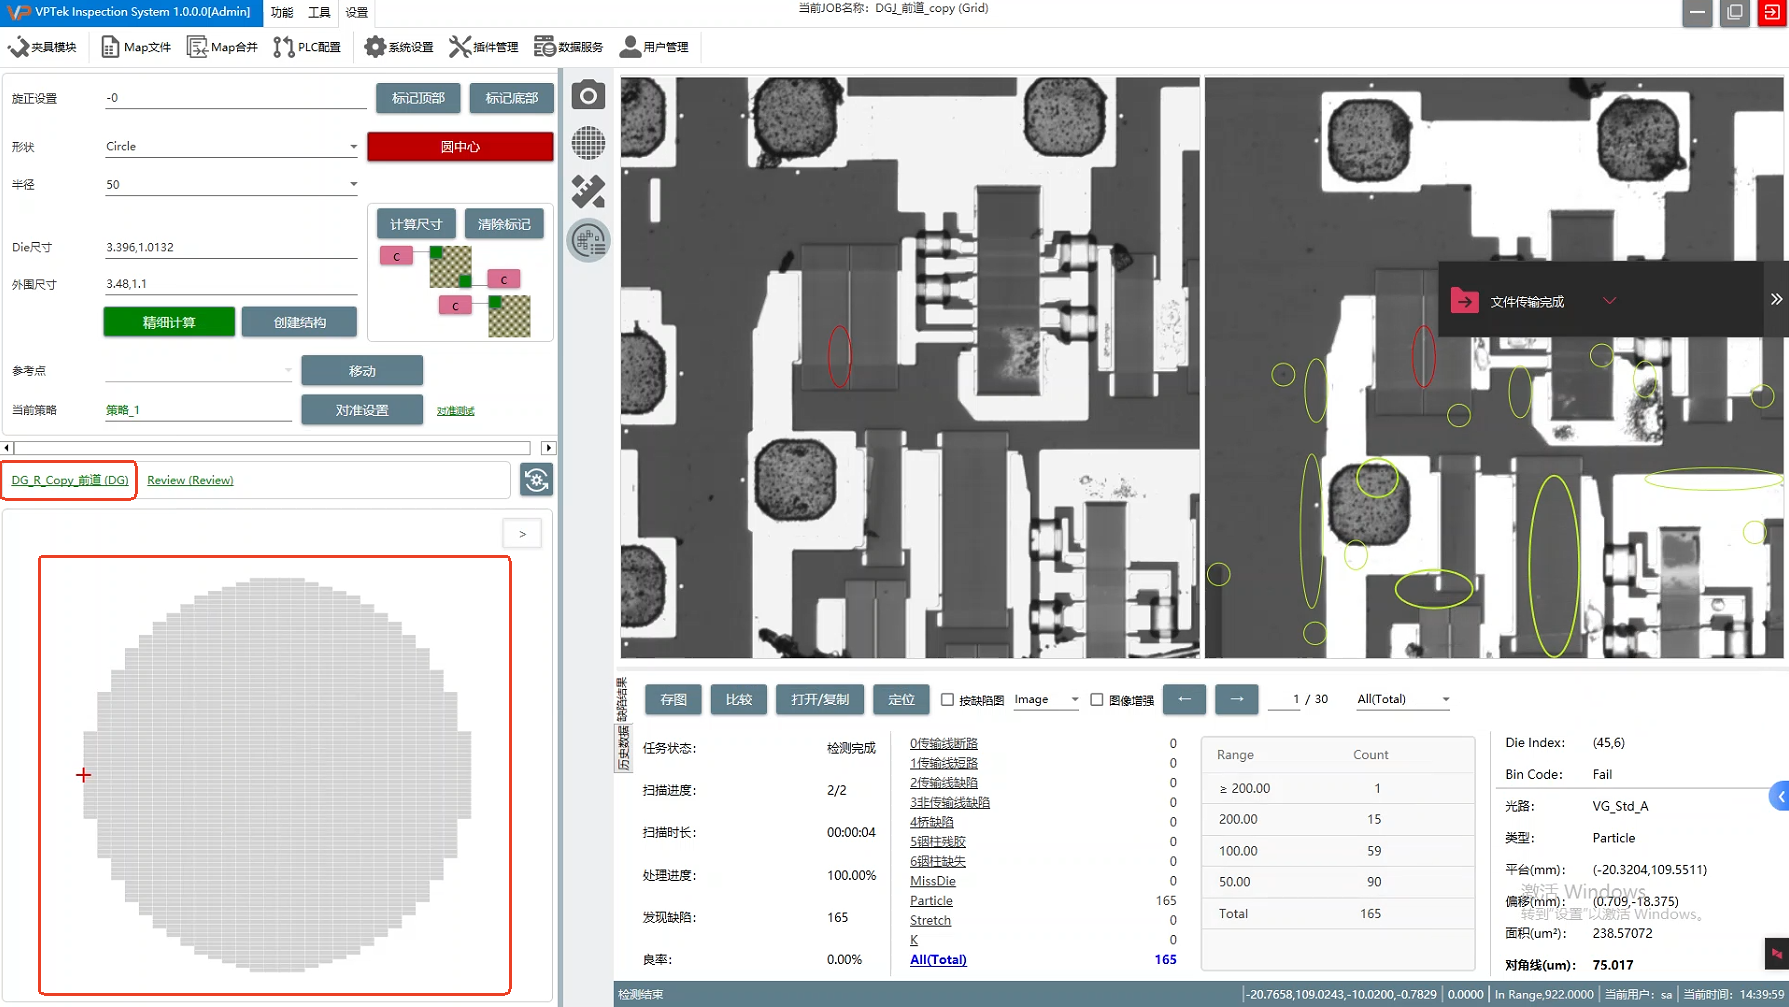This screenshot has width=1789, height=1007.
Task: Open the 参考点 reference point dropdown
Action: click(199, 371)
